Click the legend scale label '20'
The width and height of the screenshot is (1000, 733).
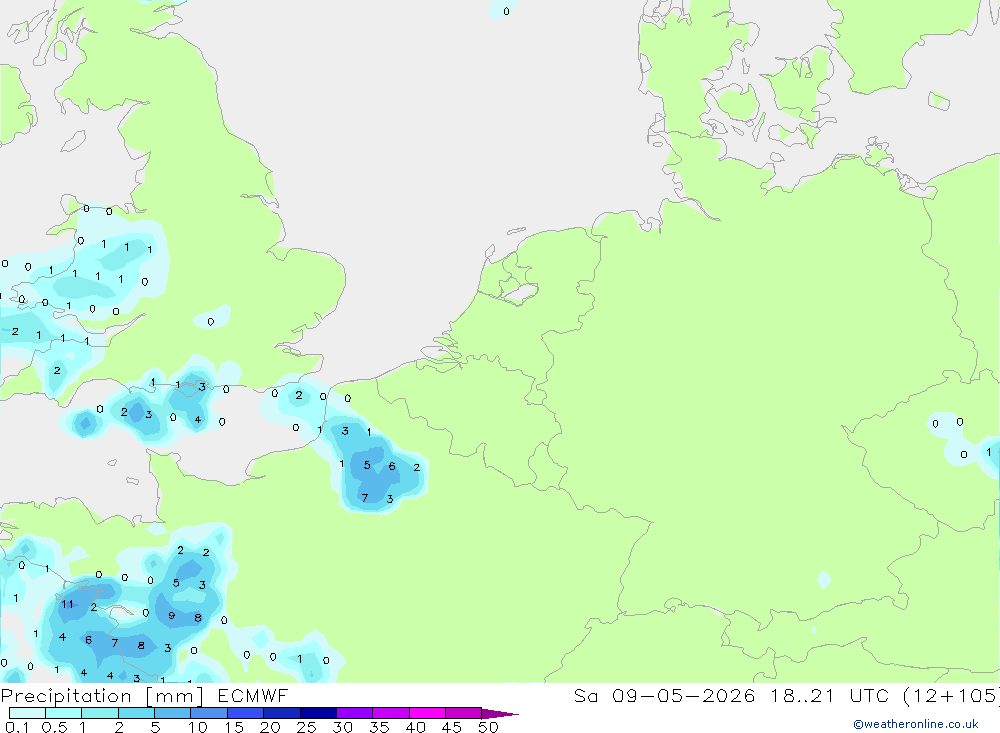click(x=270, y=727)
